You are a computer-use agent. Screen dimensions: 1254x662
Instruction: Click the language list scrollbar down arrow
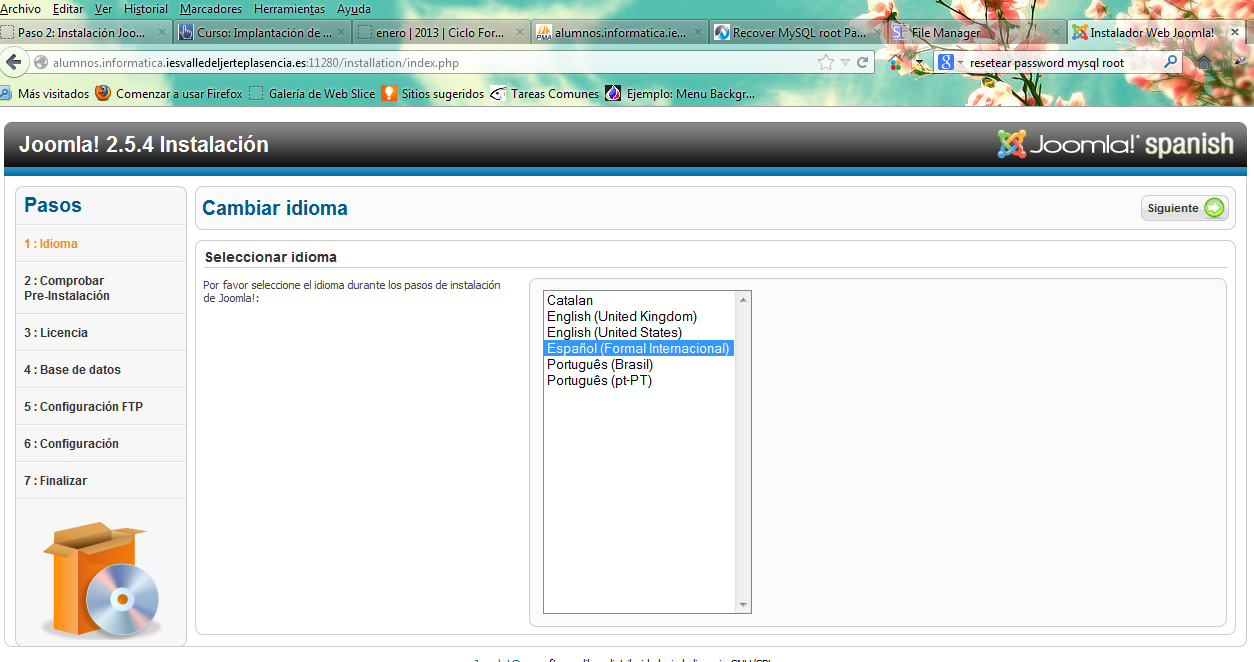tap(743, 605)
